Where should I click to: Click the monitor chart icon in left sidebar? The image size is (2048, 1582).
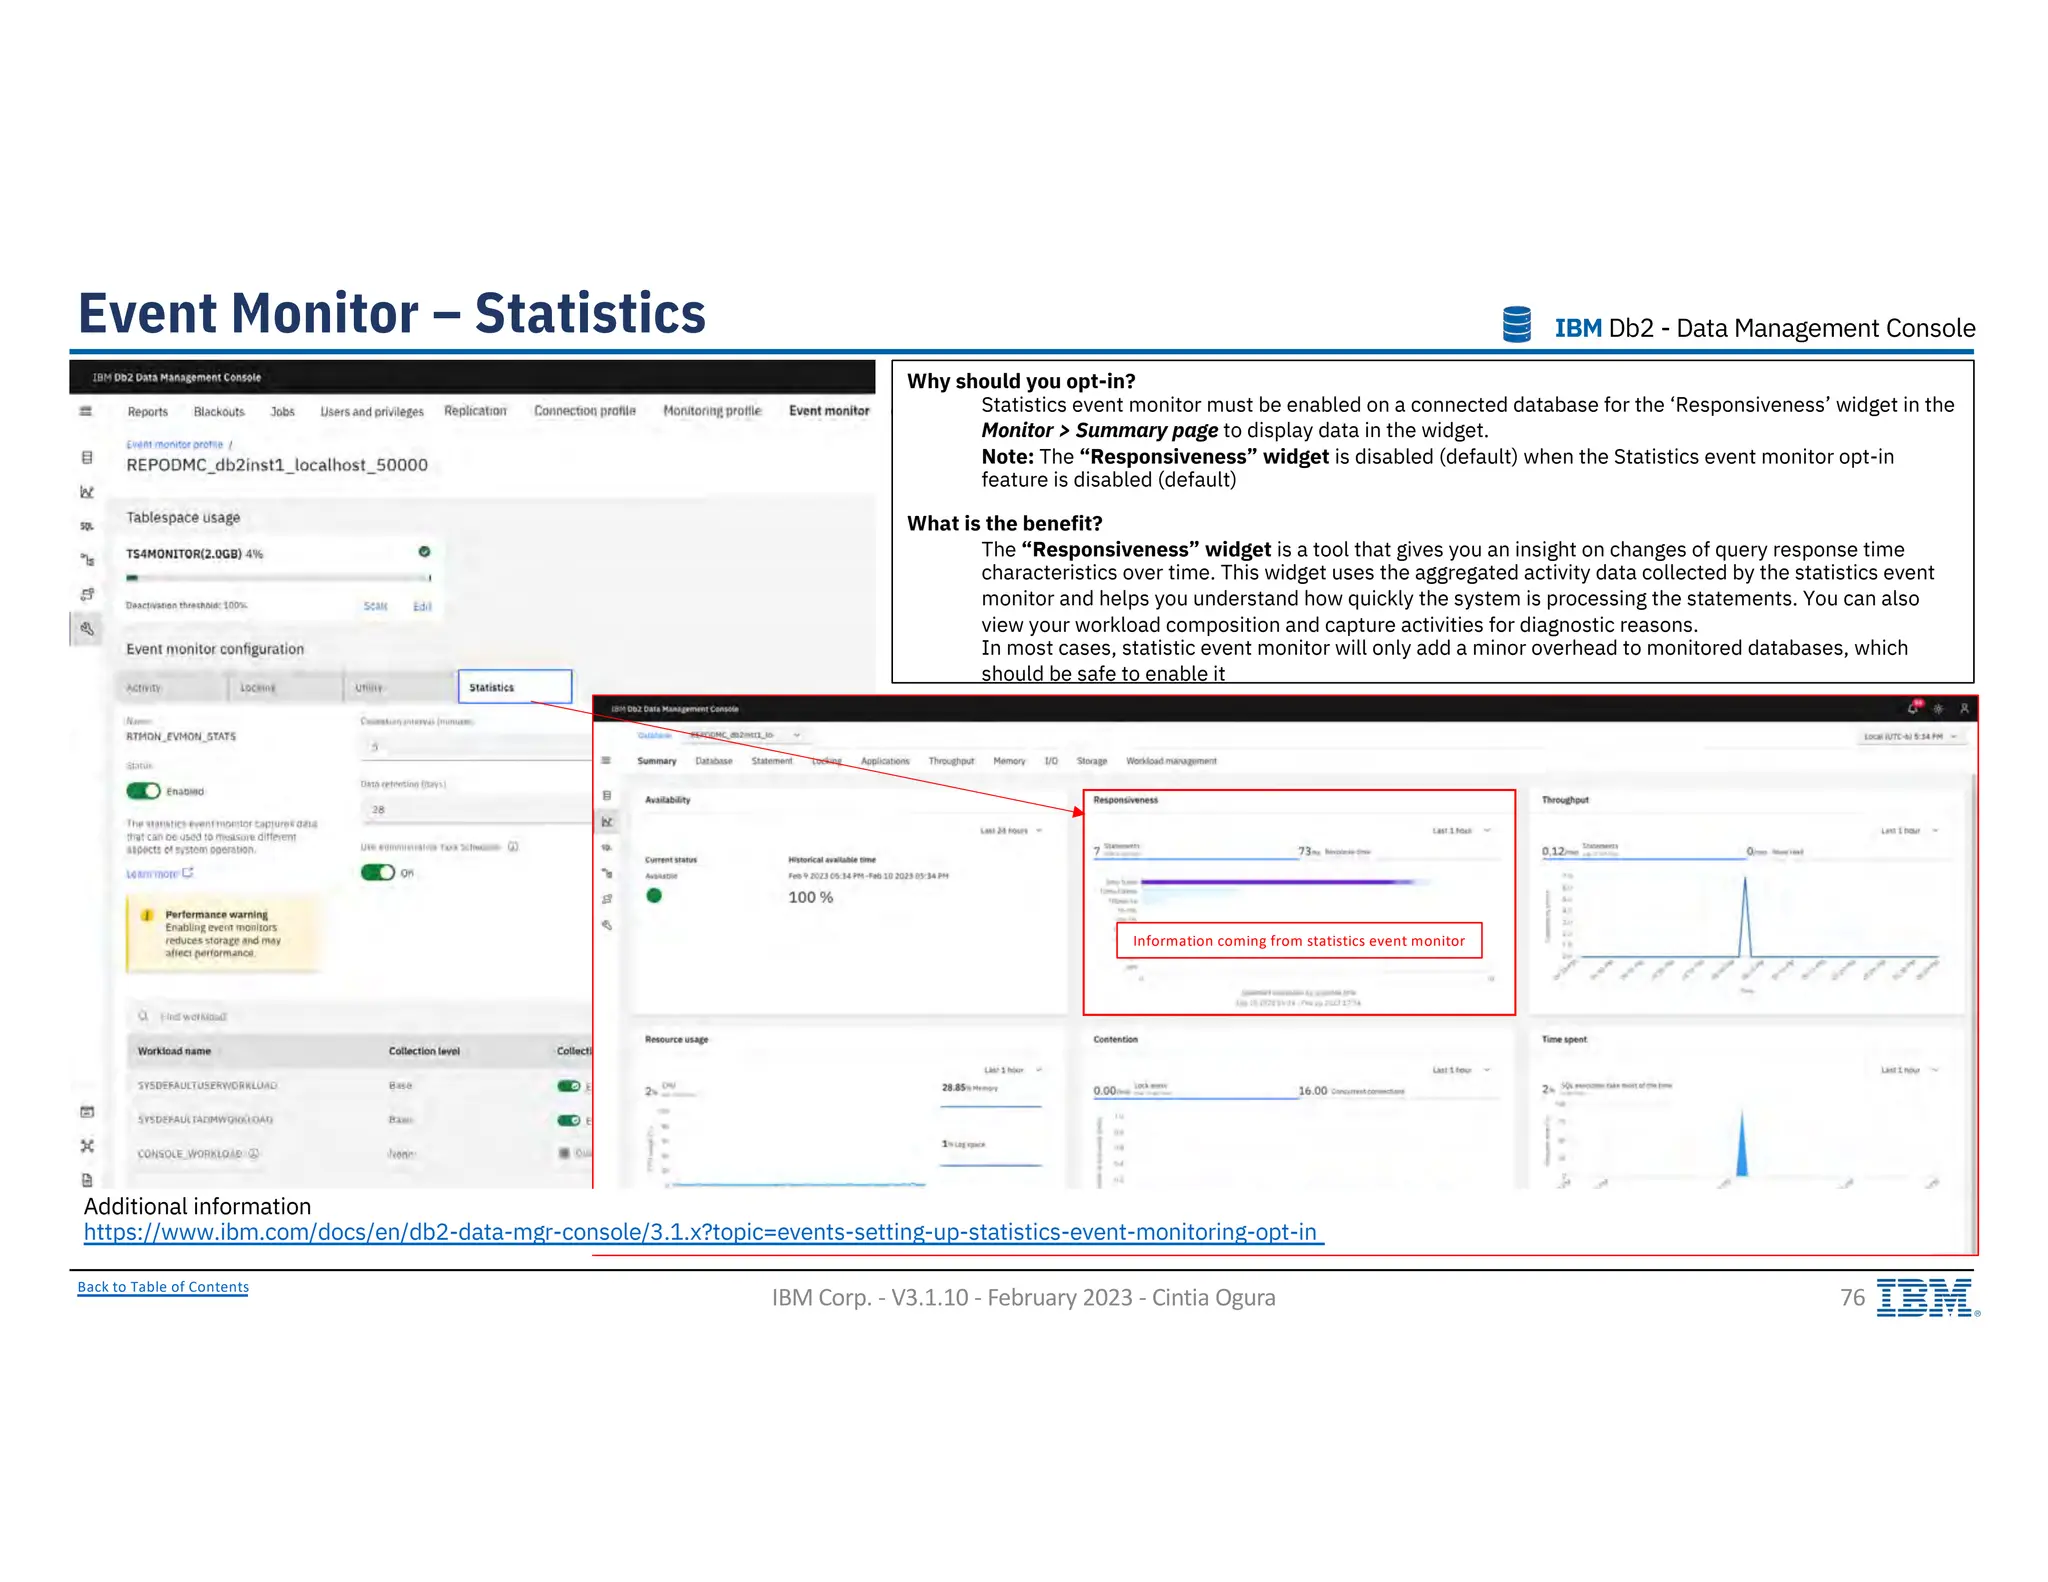[x=87, y=492]
